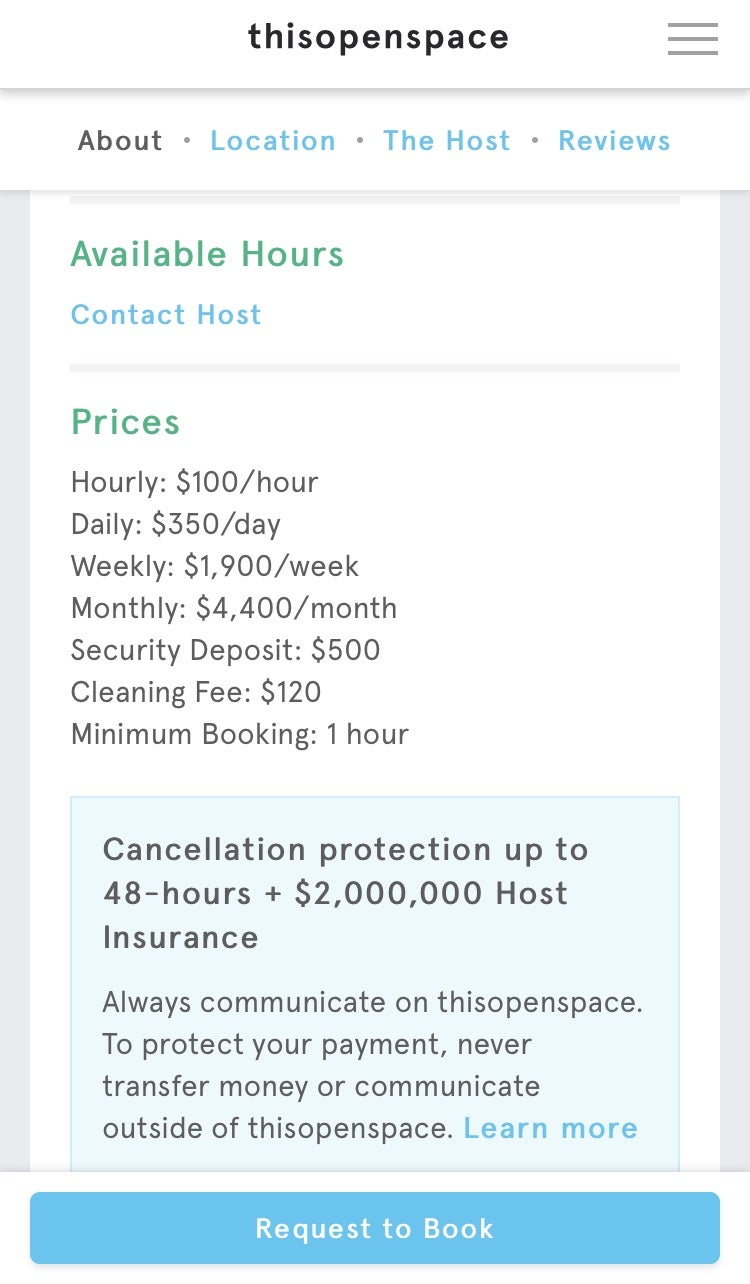Jump to the Reviews tab
Image resolution: width=750 pixels, height=1284 pixels.
click(614, 141)
